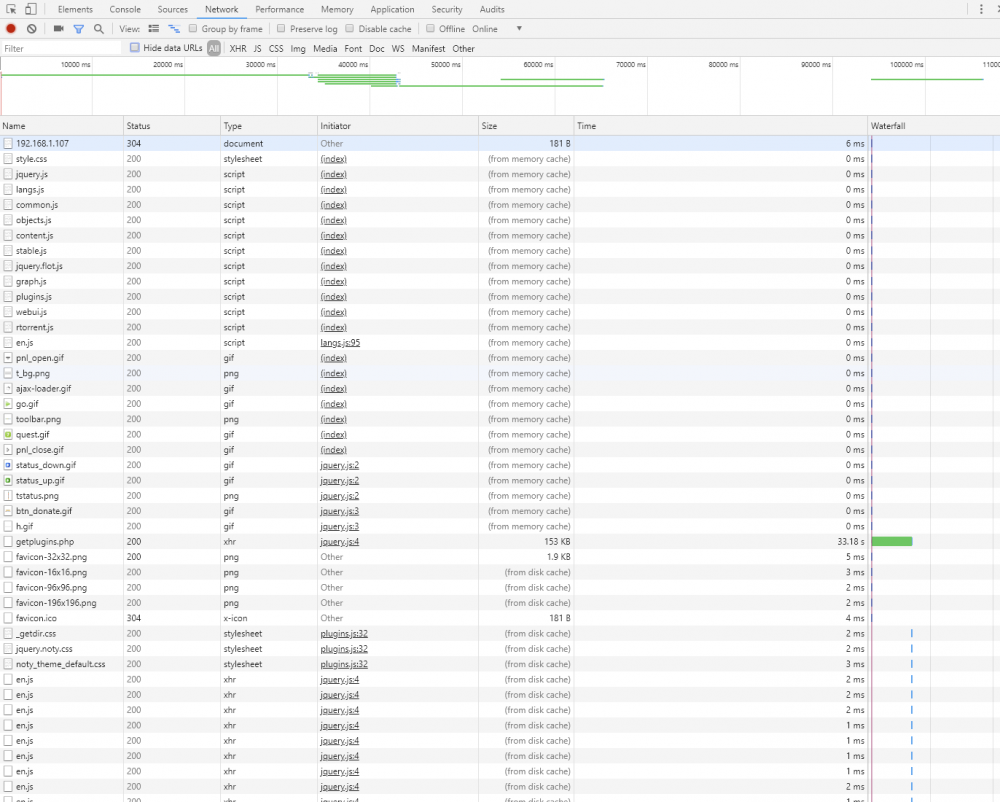The height and width of the screenshot is (802, 1000).
Task: Filter requests by CSS
Action: click(276, 48)
